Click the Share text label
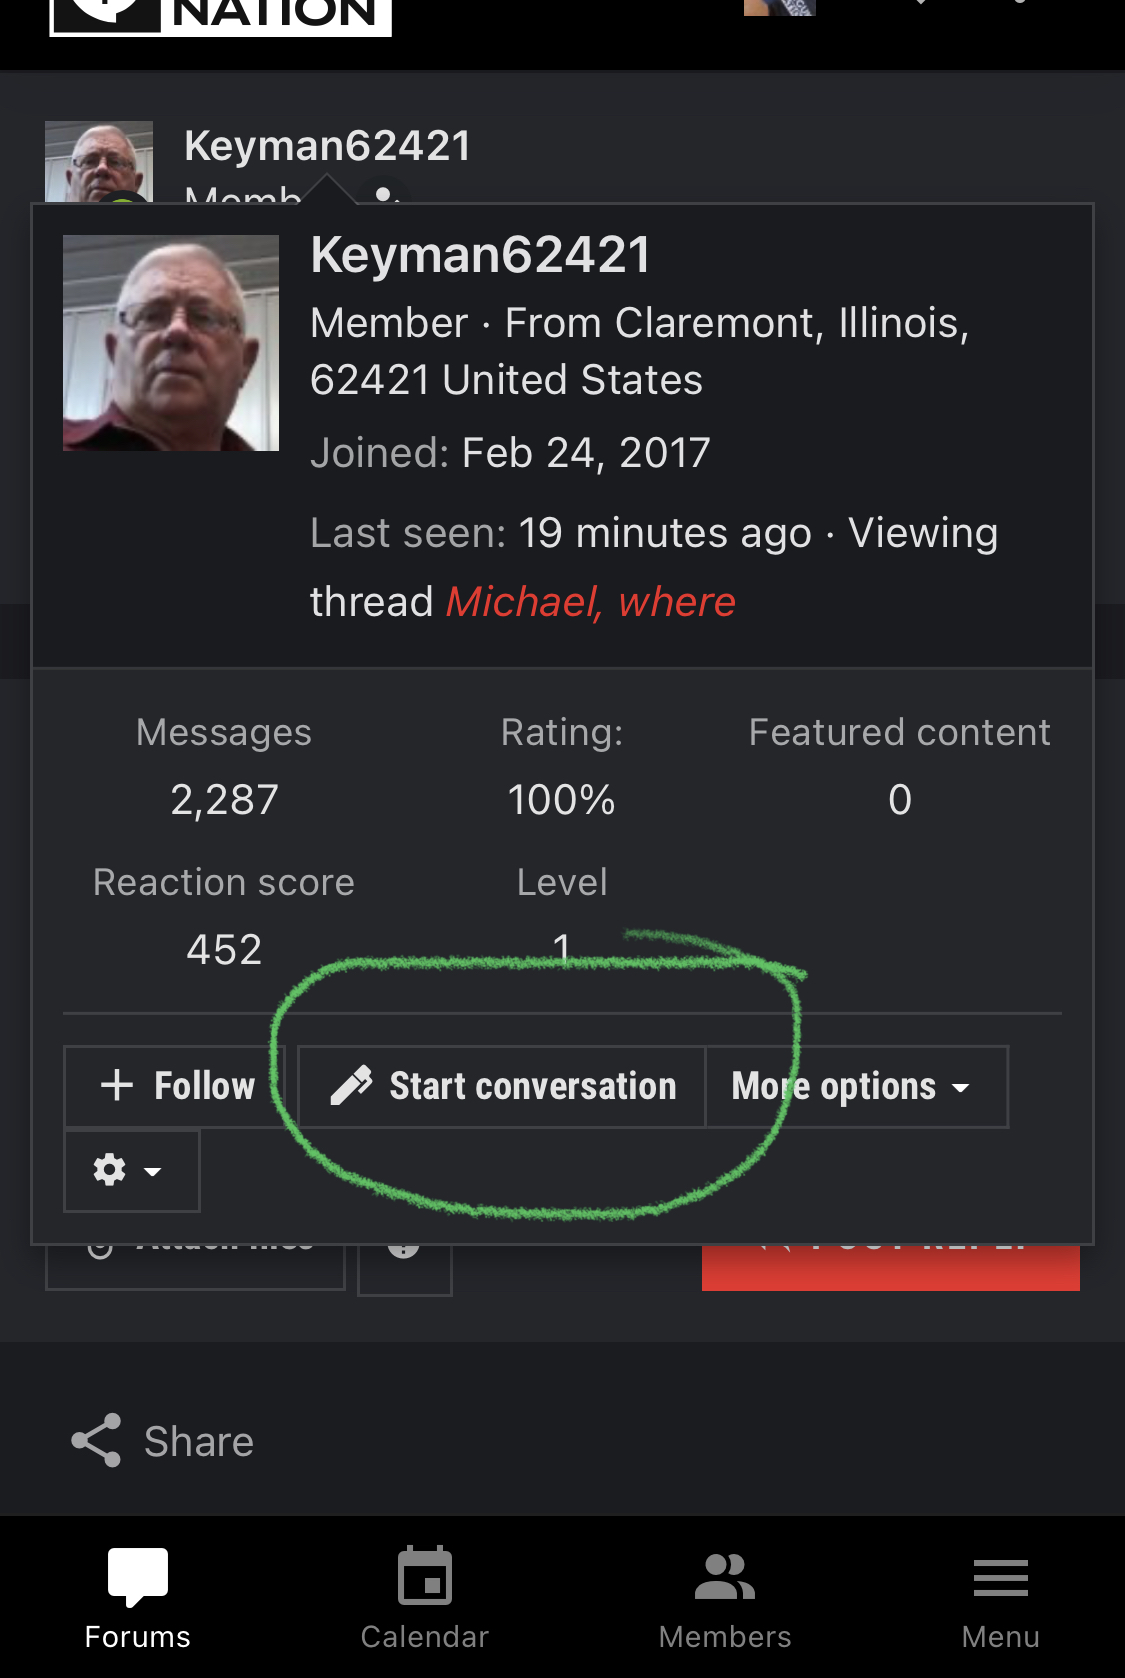 pos(199,1442)
